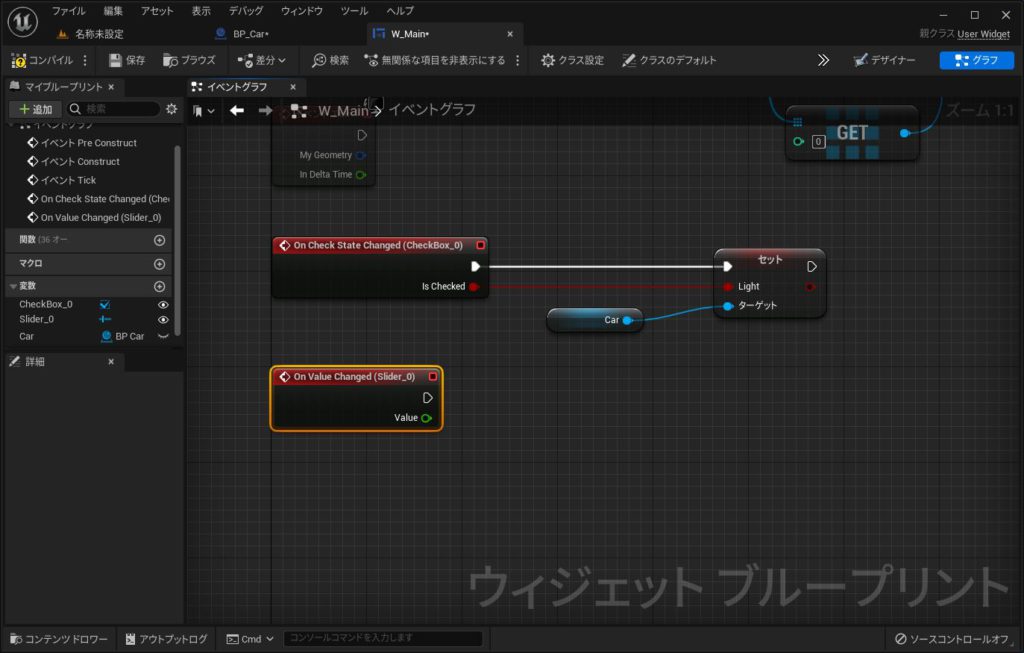
Task: Add new function with 関数 plus
Action: click(159, 240)
